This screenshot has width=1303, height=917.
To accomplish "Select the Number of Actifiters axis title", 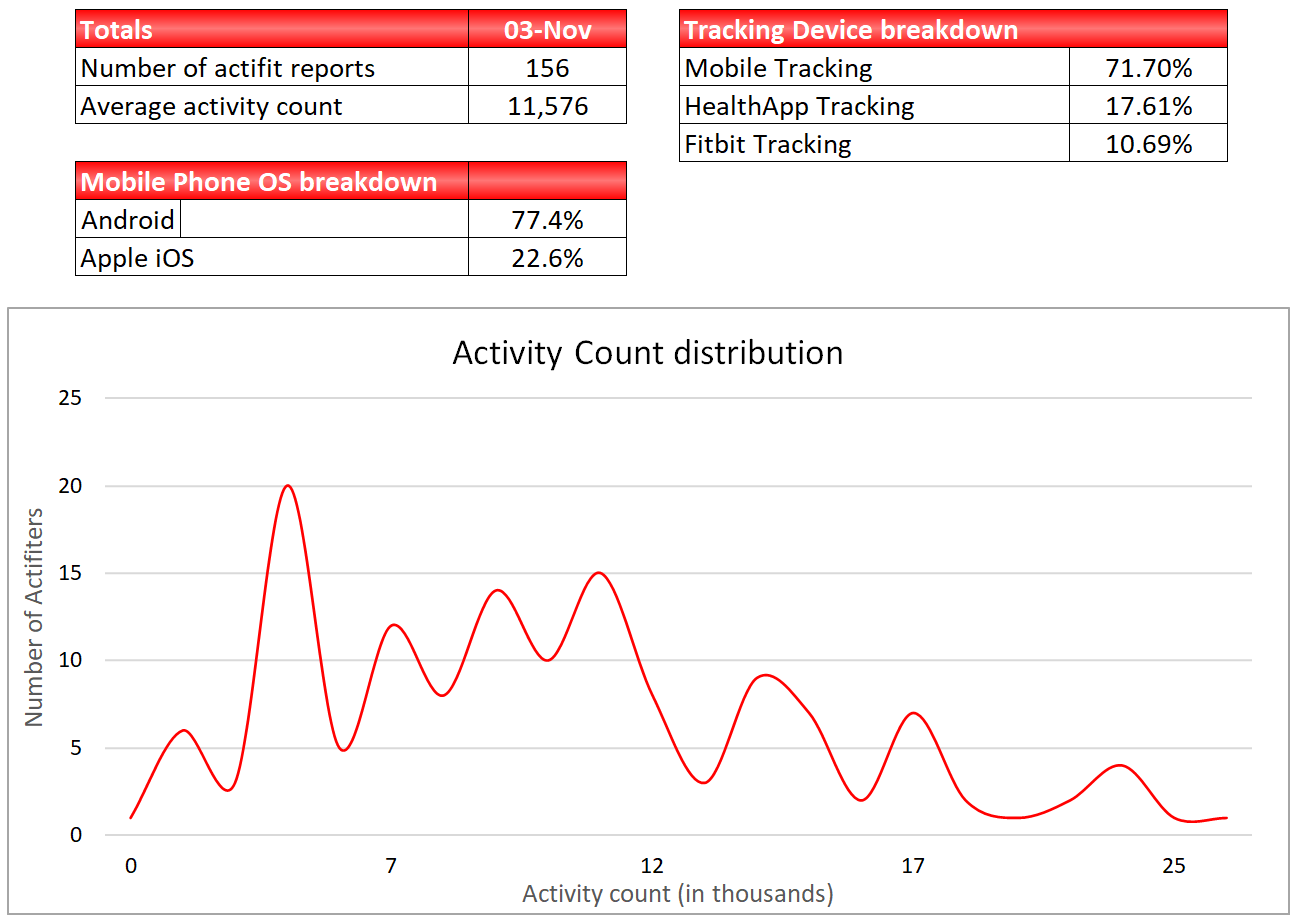I will (x=35, y=617).
